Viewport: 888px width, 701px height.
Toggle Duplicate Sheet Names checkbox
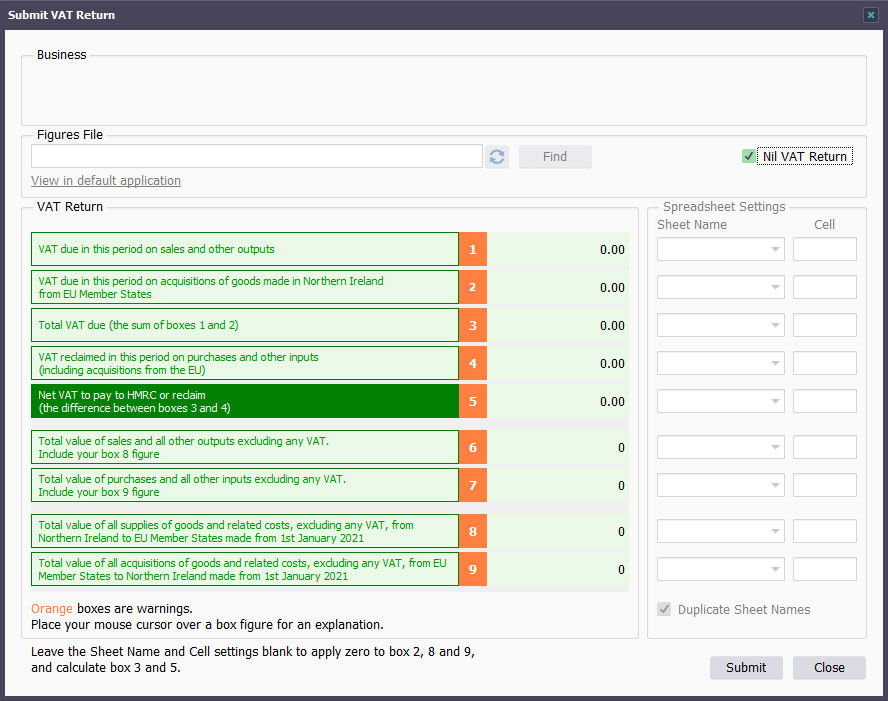pos(664,609)
